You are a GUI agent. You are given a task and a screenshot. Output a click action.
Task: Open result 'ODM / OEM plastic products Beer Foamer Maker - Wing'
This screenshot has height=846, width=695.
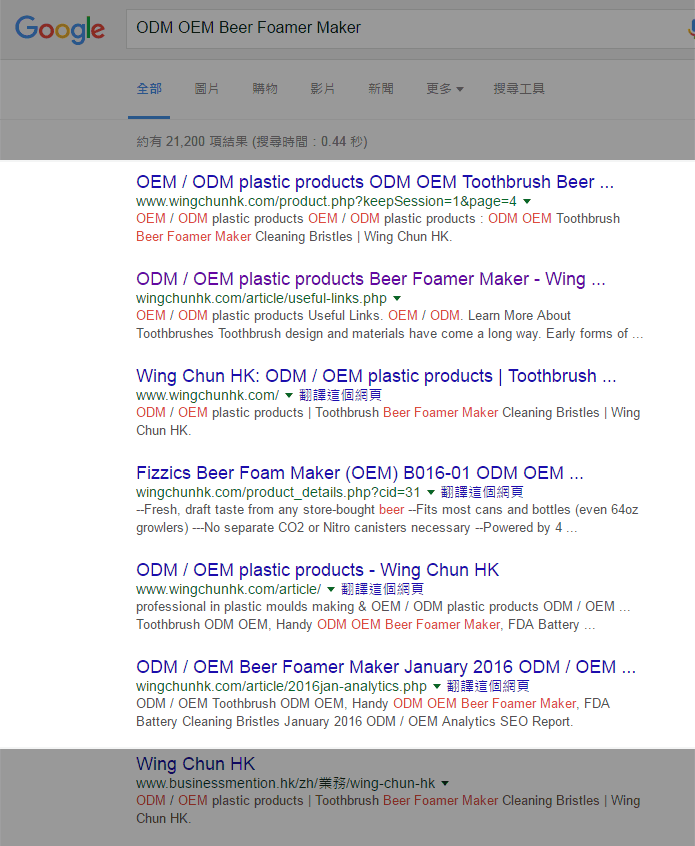pyautogui.click(x=370, y=279)
